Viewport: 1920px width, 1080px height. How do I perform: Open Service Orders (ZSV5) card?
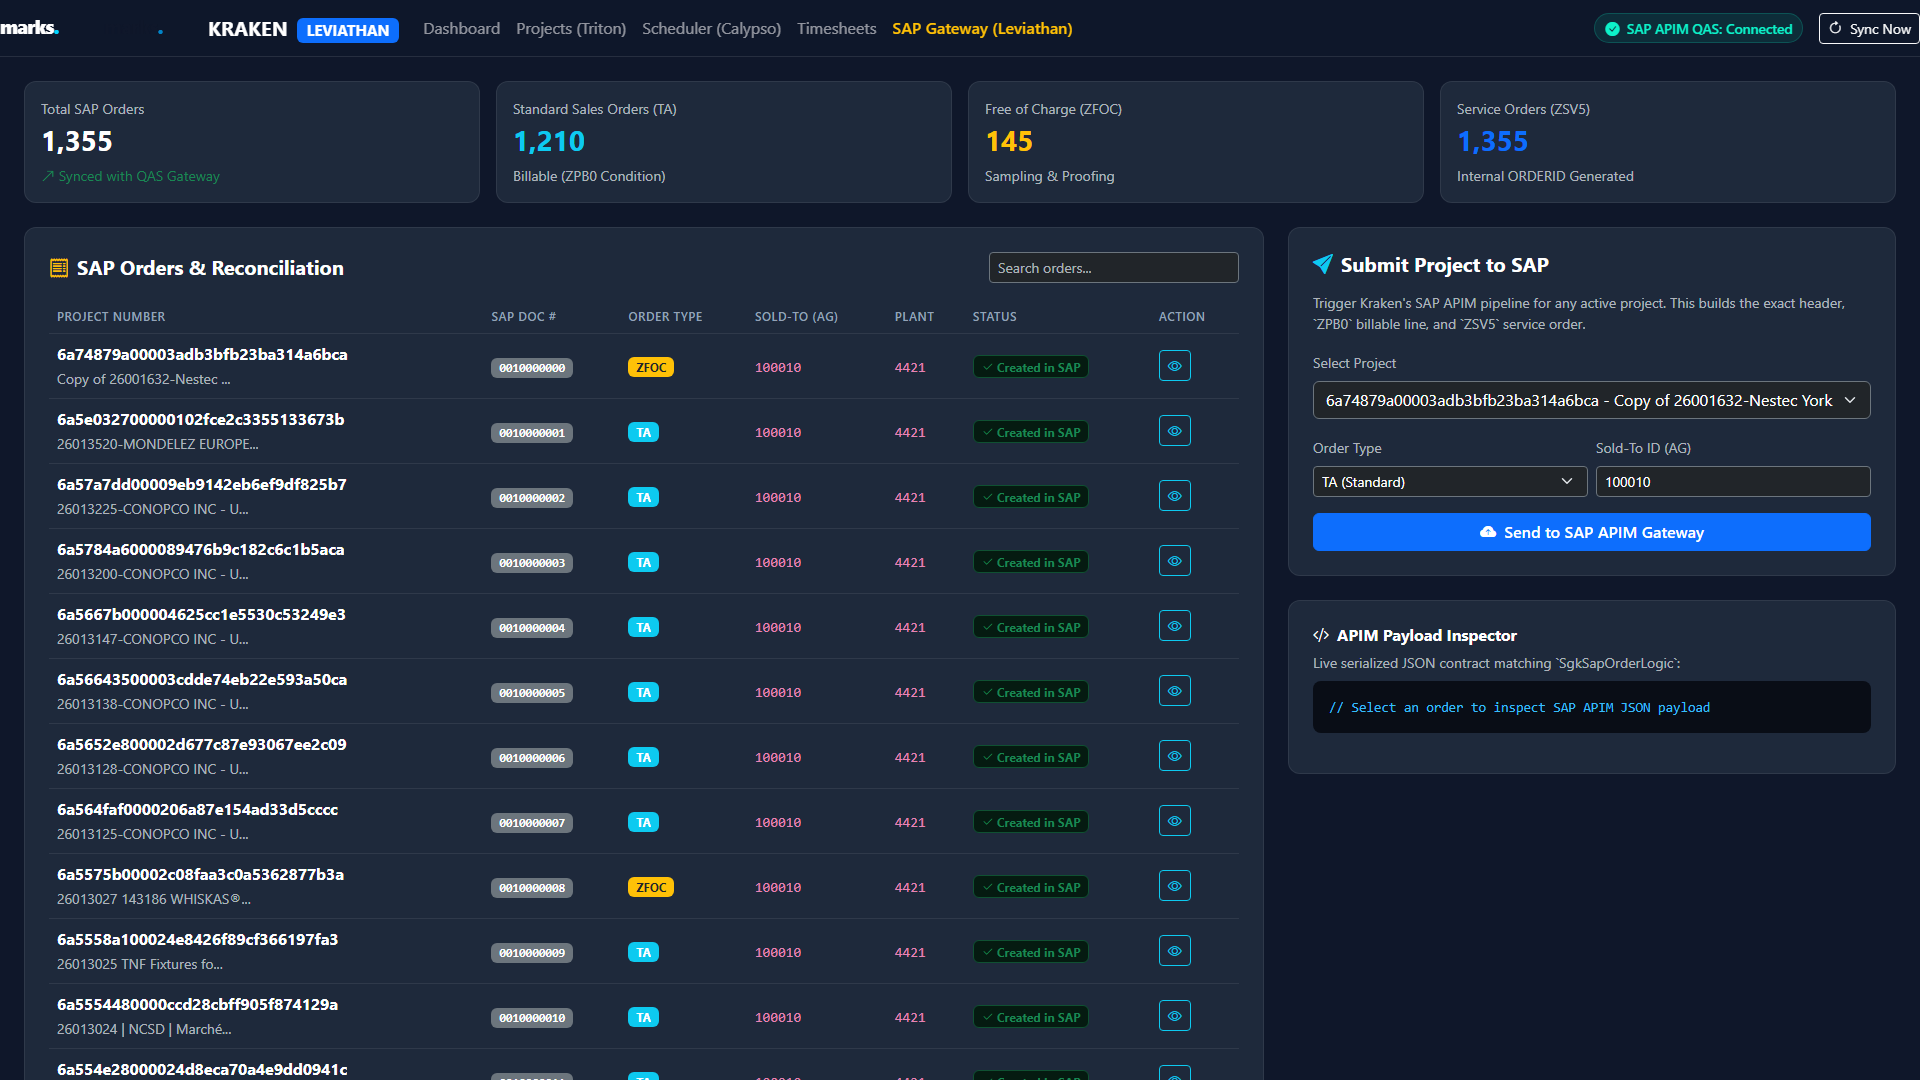[x=1668, y=142]
